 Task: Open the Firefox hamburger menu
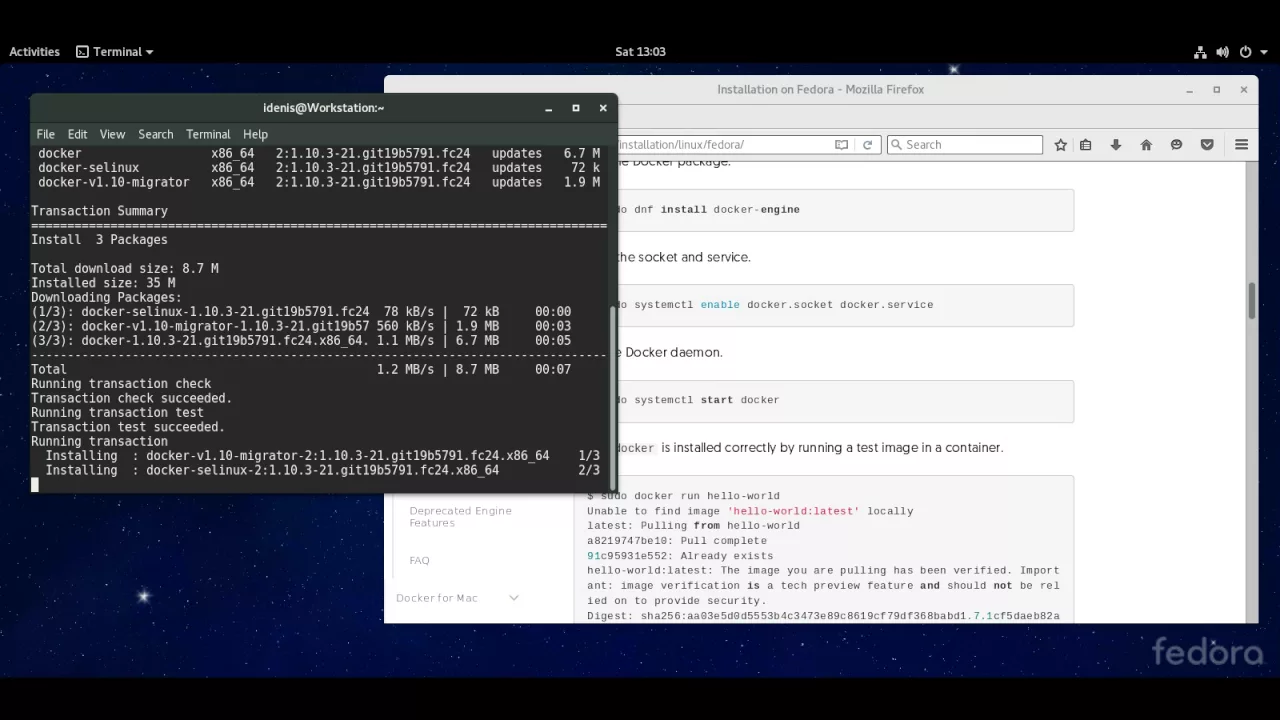(1241, 145)
